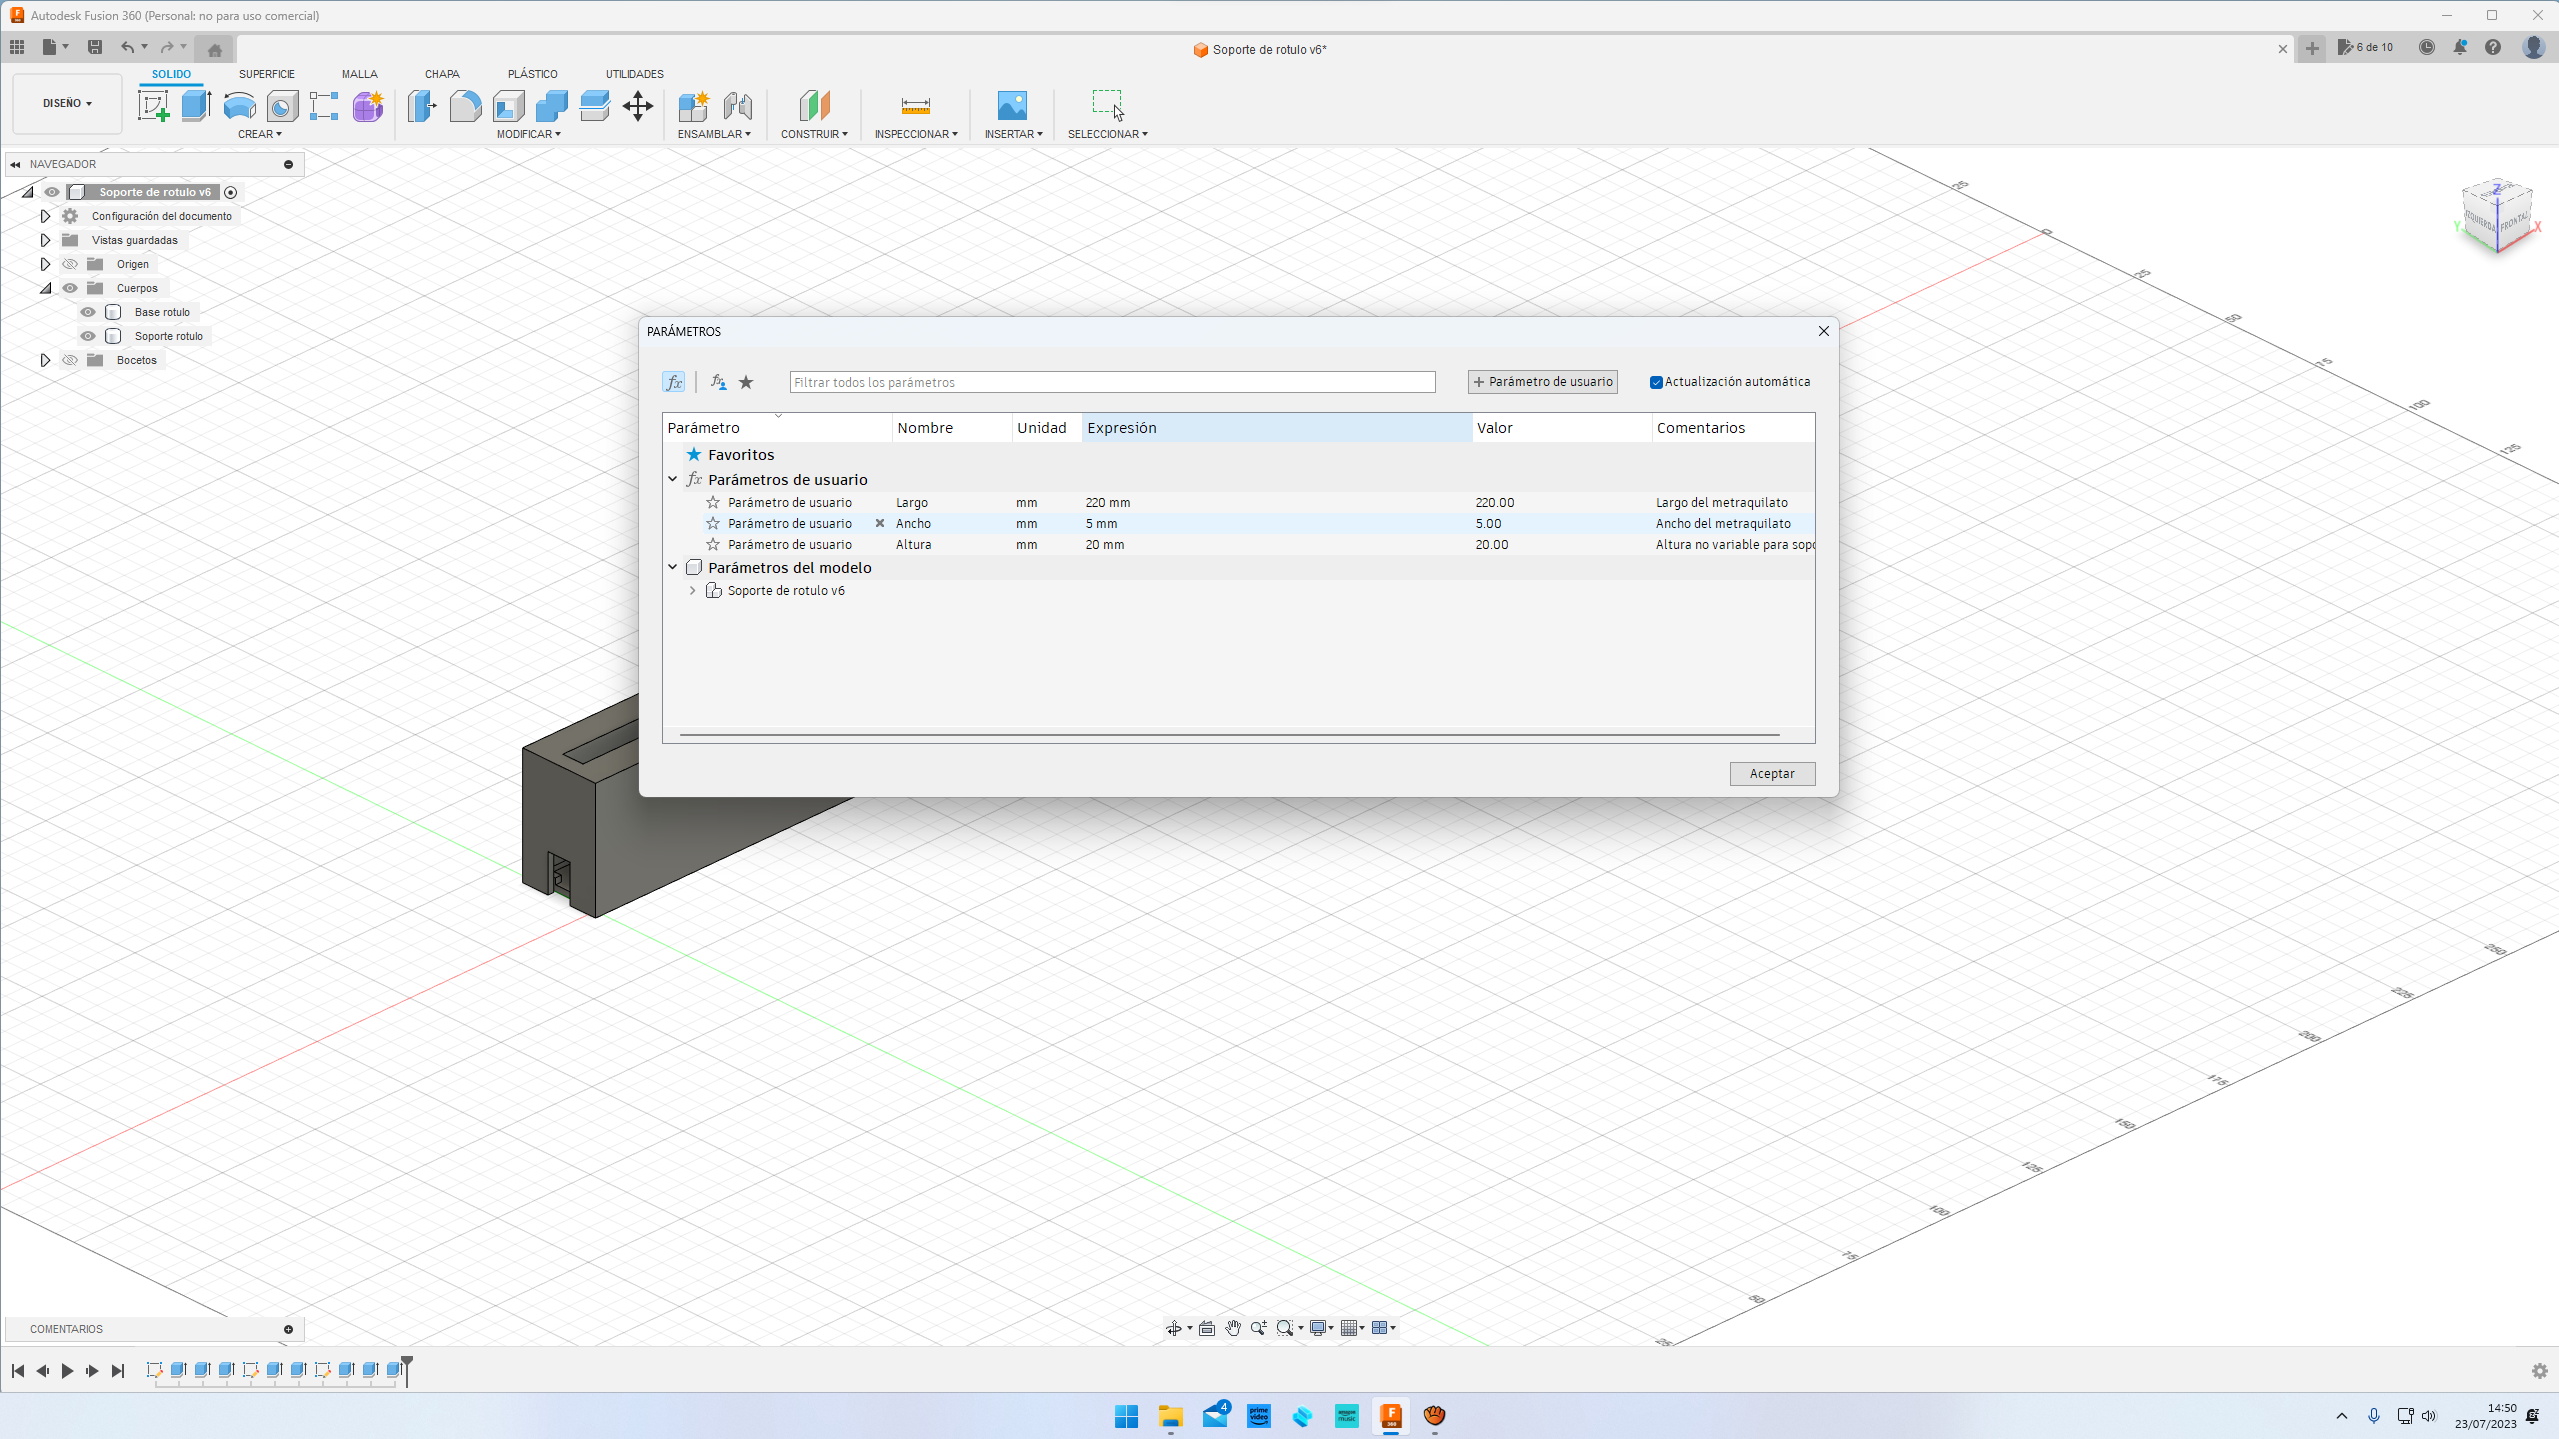The image size is (2559, 1439).
Task: Select the Extrude tool icon
Action: 196,105
